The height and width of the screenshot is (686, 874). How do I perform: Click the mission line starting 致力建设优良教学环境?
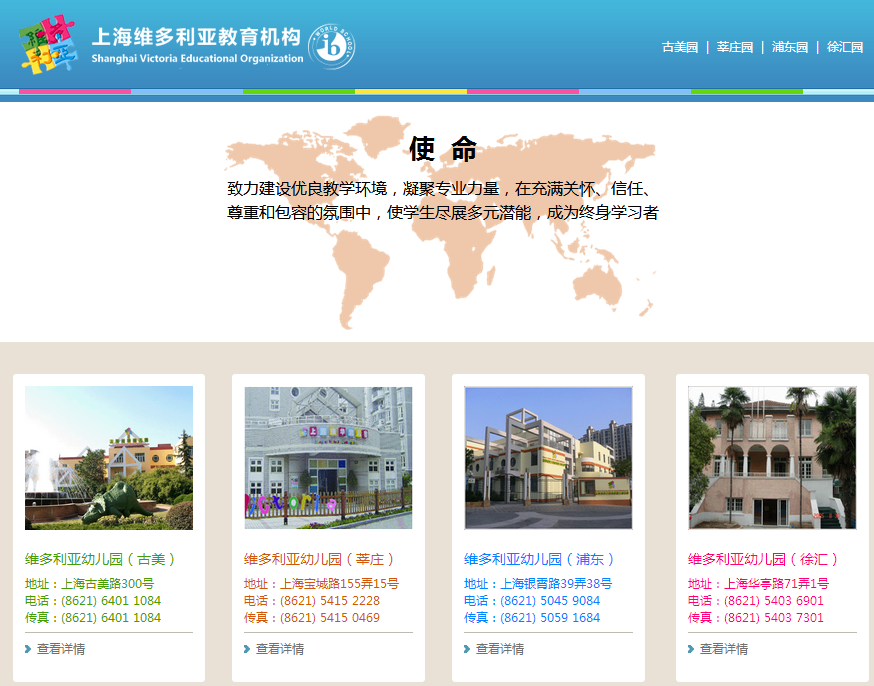440,188
